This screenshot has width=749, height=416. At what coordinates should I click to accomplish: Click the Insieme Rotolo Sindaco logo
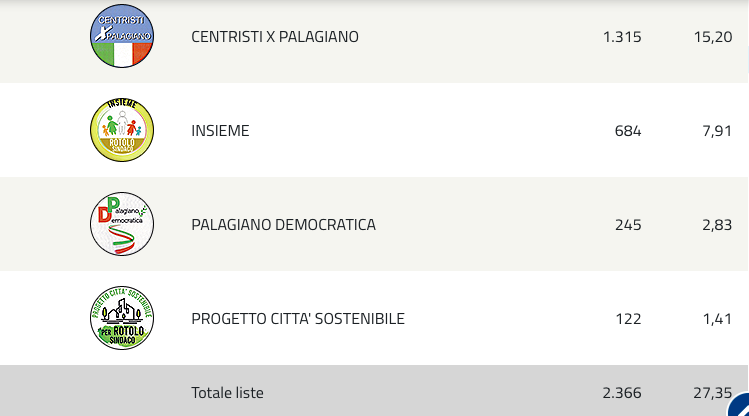pos(122,130)
